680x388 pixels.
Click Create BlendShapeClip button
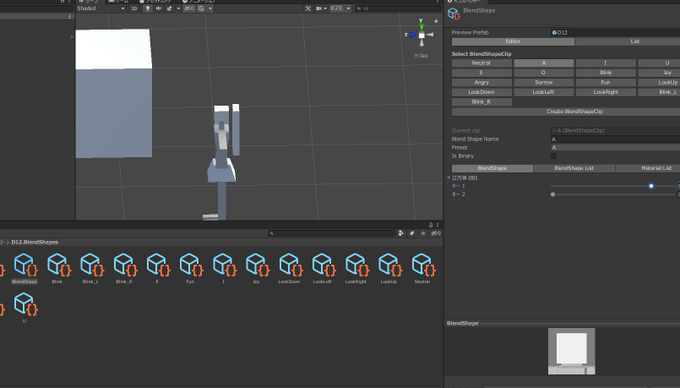pos(566,111)
